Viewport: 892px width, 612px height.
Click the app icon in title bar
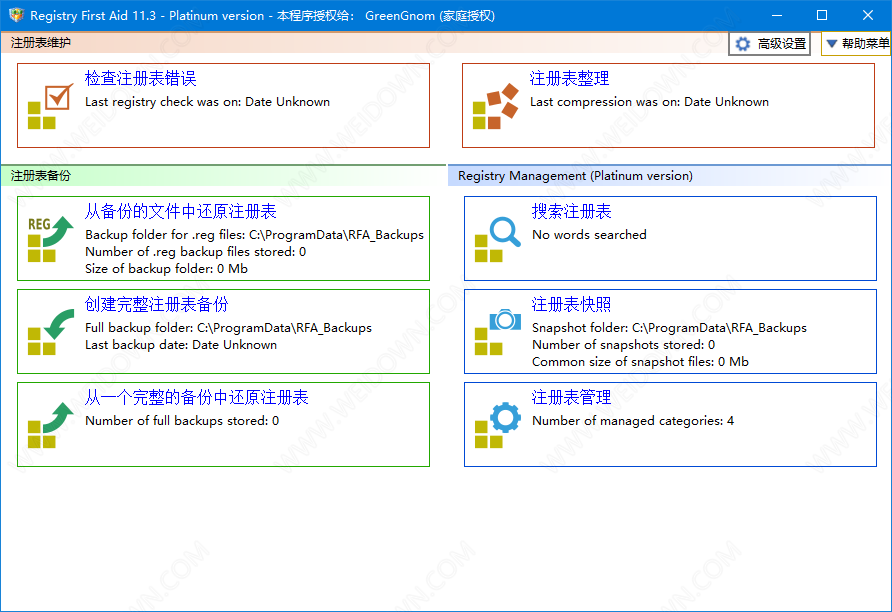click(16, 15)
